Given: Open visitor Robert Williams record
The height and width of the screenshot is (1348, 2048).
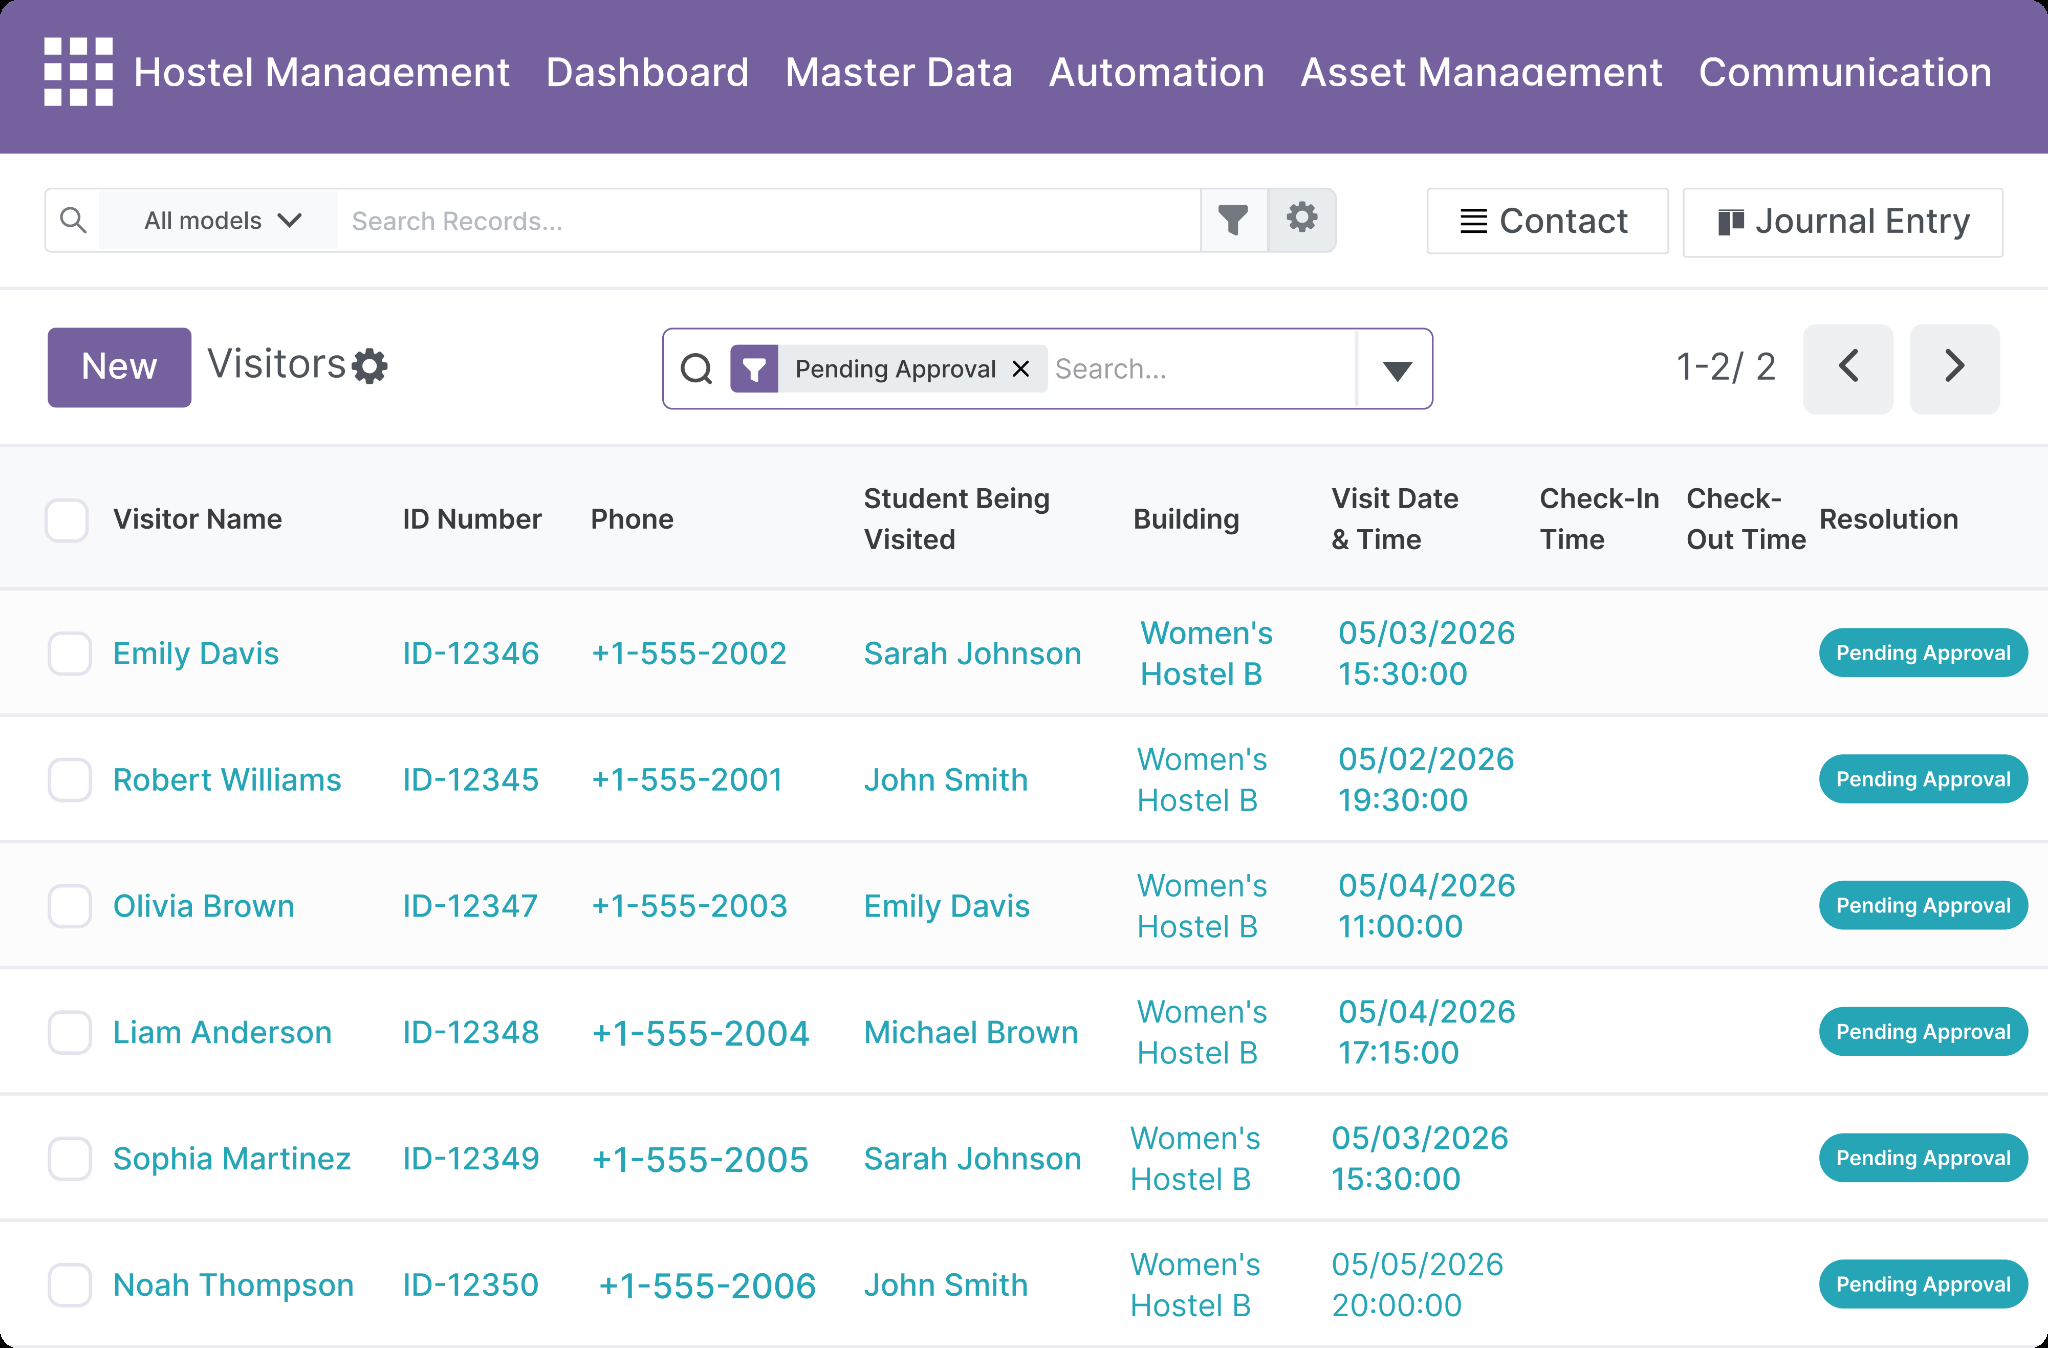Looking at the screenshot, I should tap(227, 779).
